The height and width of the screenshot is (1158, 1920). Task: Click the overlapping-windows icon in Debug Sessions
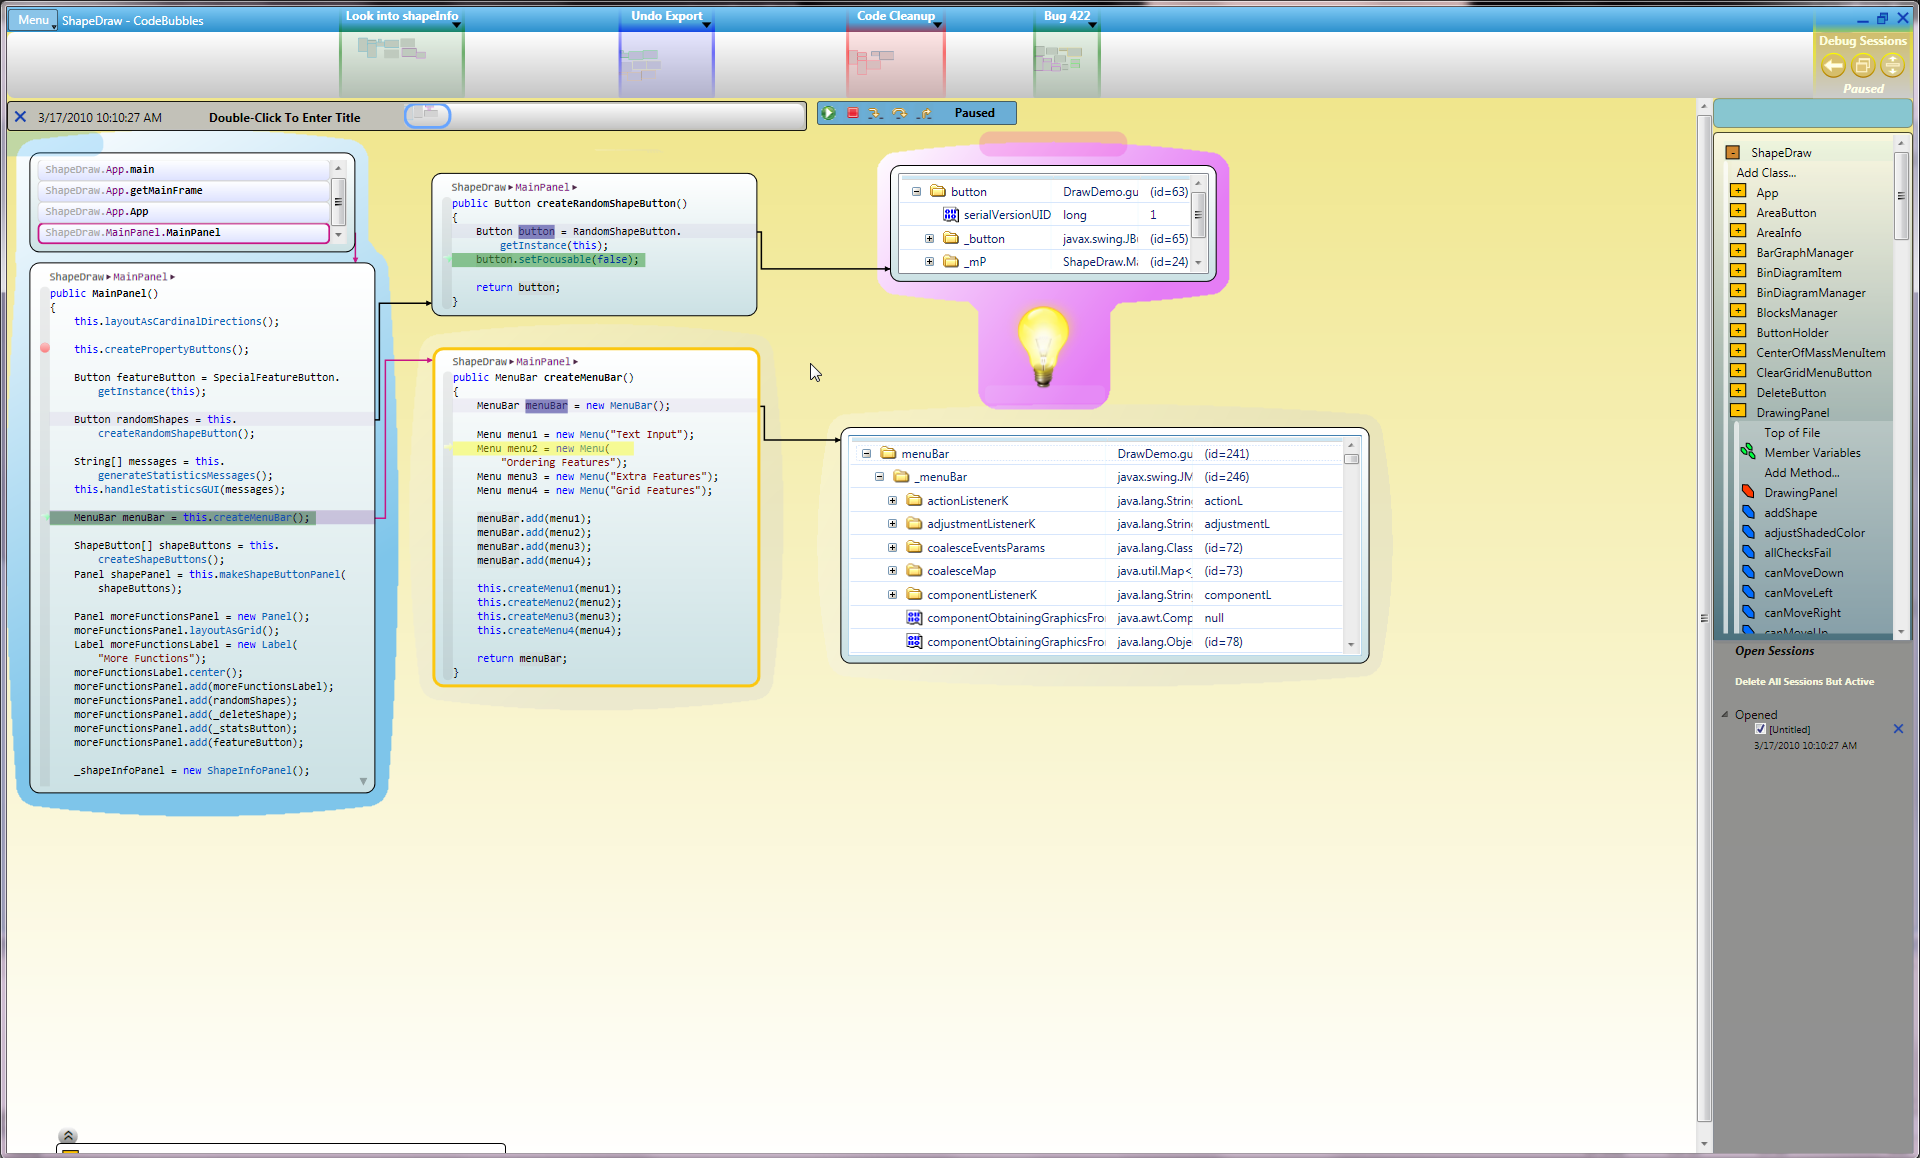point(1862,66)
